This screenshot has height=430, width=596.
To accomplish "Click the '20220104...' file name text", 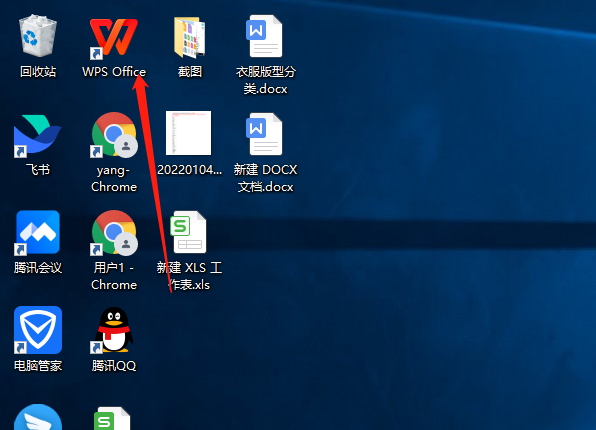I will (x=190, y=170).
